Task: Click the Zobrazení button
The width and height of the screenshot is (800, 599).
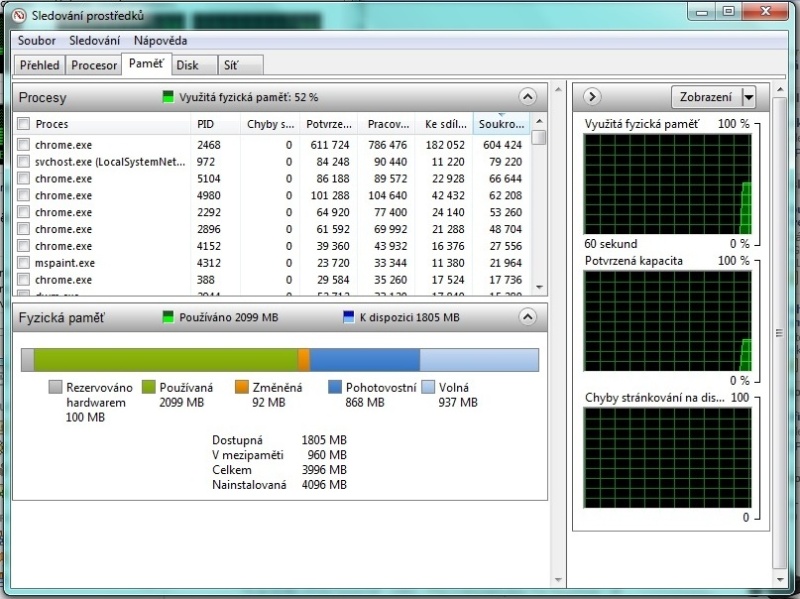Action: [x=706, y=96]
